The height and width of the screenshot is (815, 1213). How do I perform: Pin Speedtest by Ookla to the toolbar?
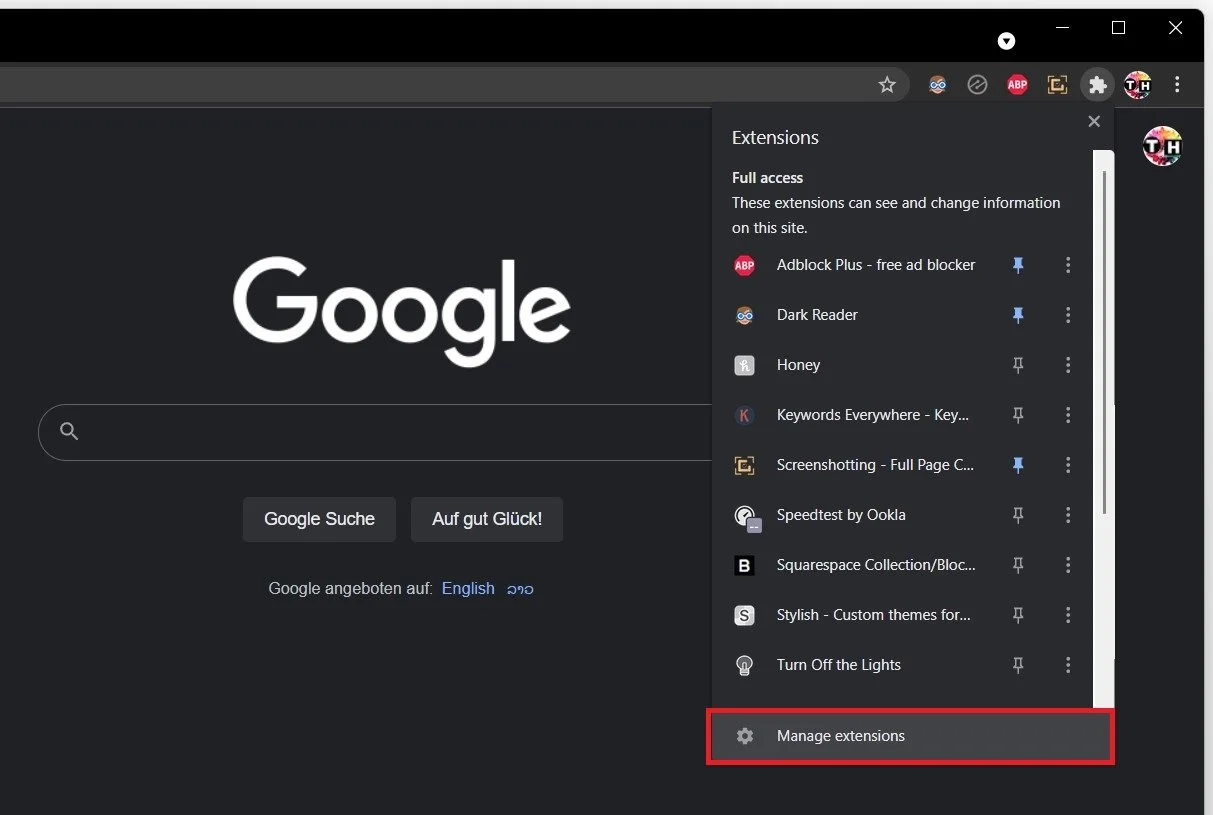pos(1018,515)
